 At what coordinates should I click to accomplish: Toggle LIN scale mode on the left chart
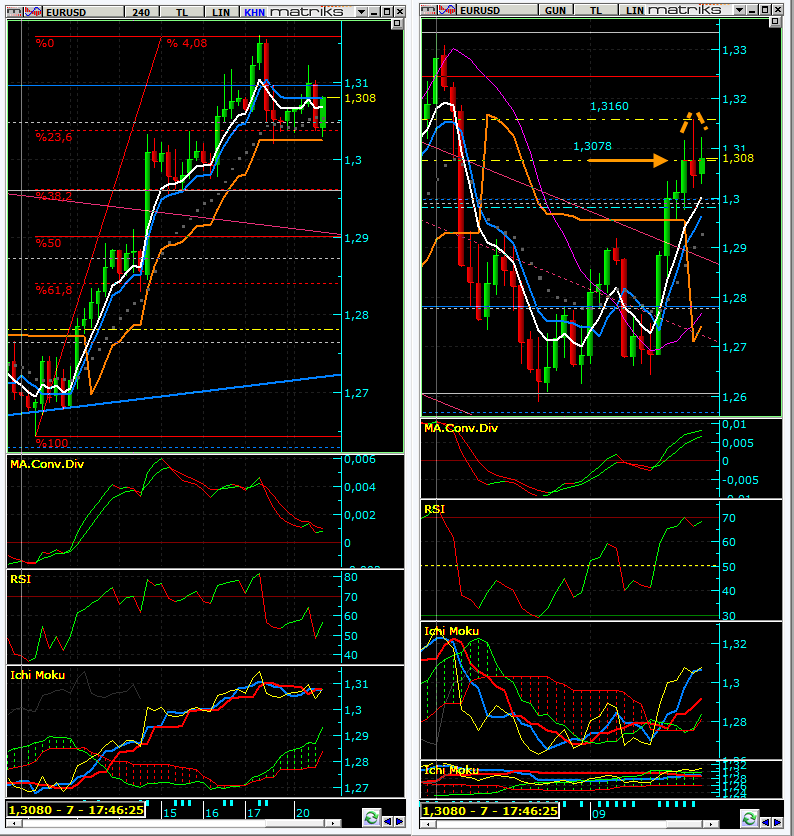click(x=221, y=11)
